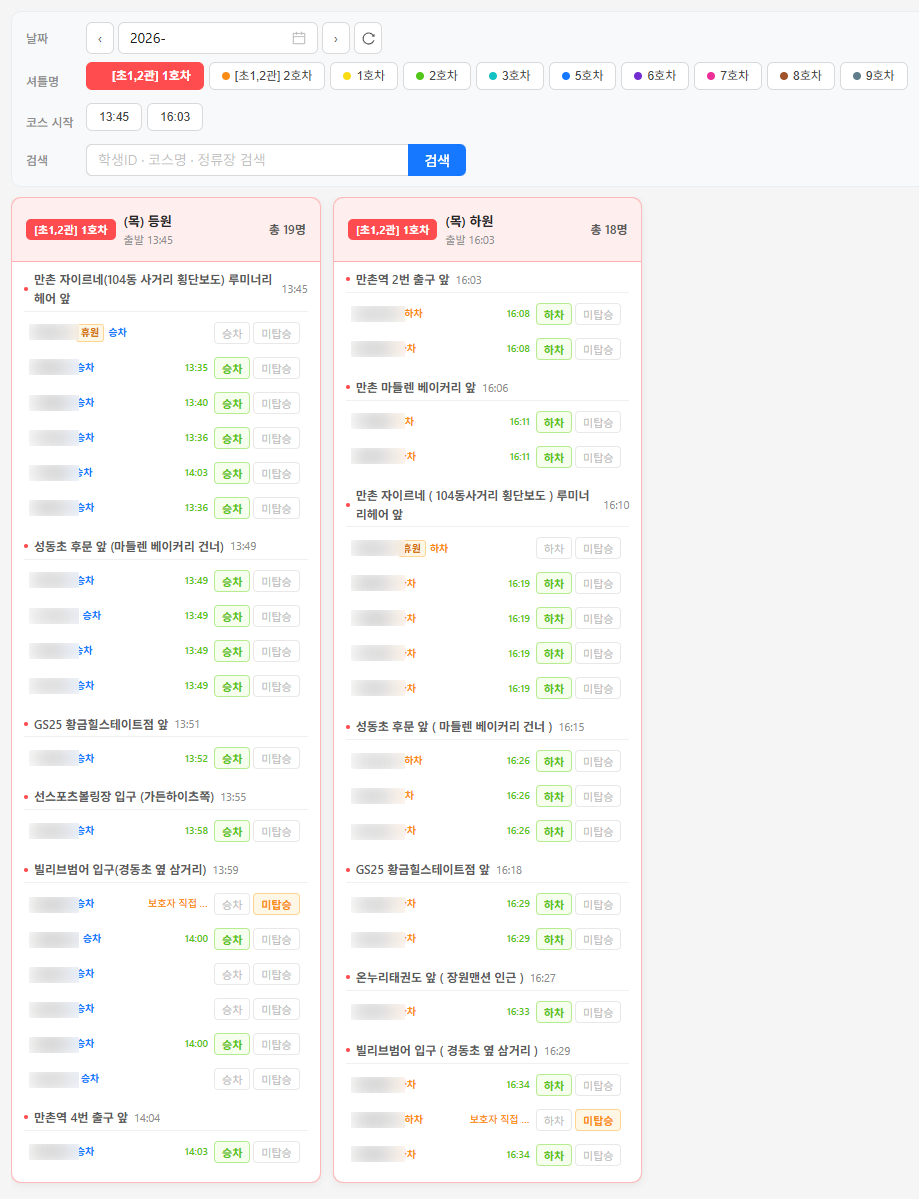The width and height of the screenshot is (919, 1199).
Task: Mark 미탑승 for the 휴원 row in 하원
Action: 598,548
